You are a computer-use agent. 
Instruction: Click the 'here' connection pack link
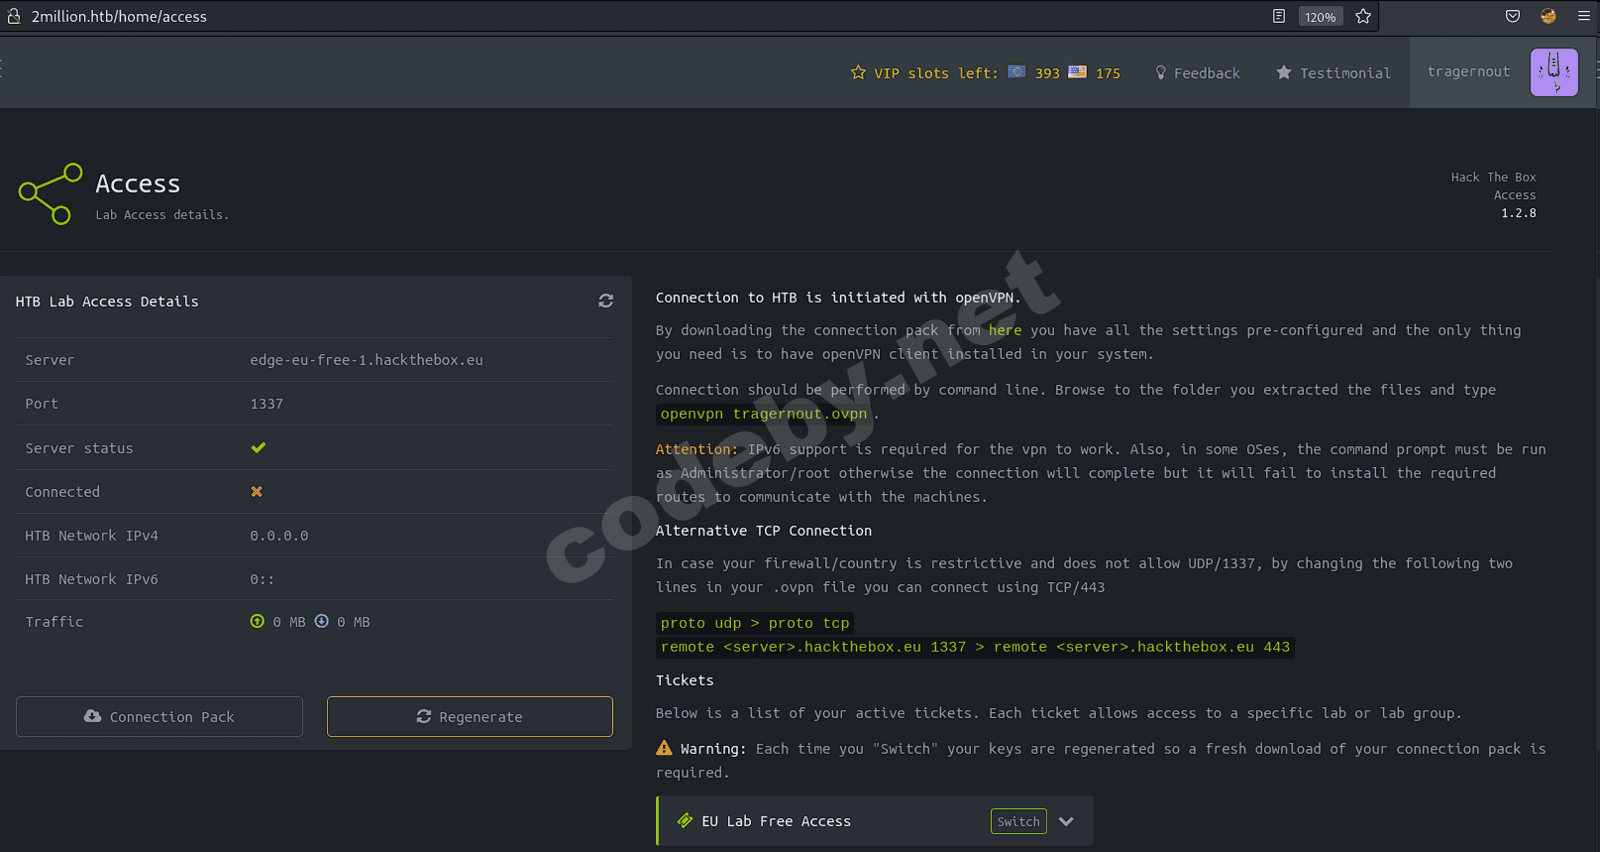click(x=1005, y=330)
